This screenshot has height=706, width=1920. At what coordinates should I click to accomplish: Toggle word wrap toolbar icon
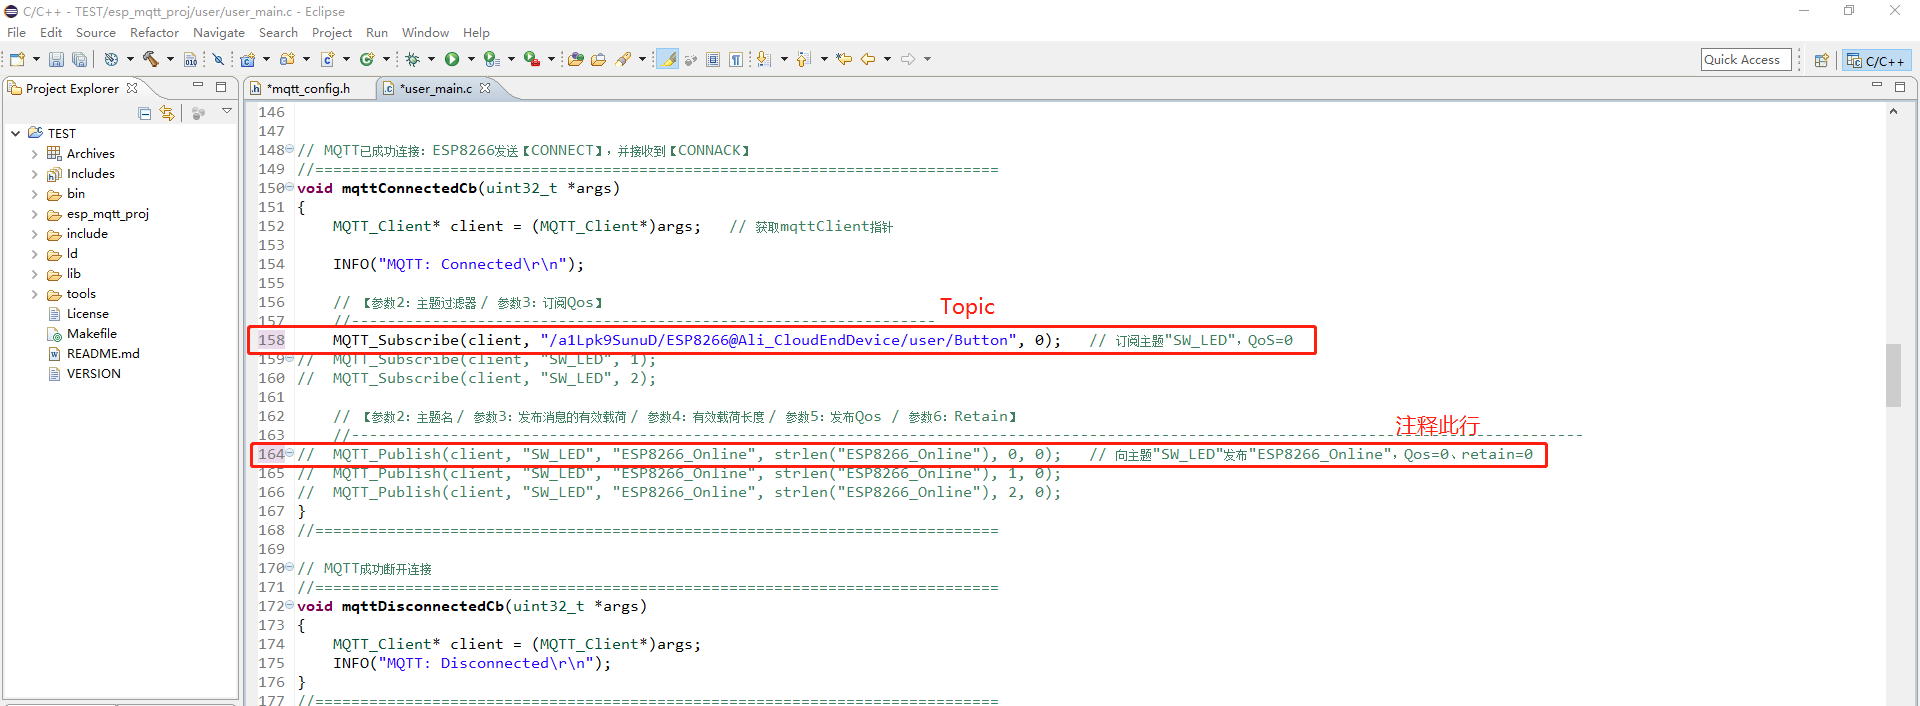[690, 59]
